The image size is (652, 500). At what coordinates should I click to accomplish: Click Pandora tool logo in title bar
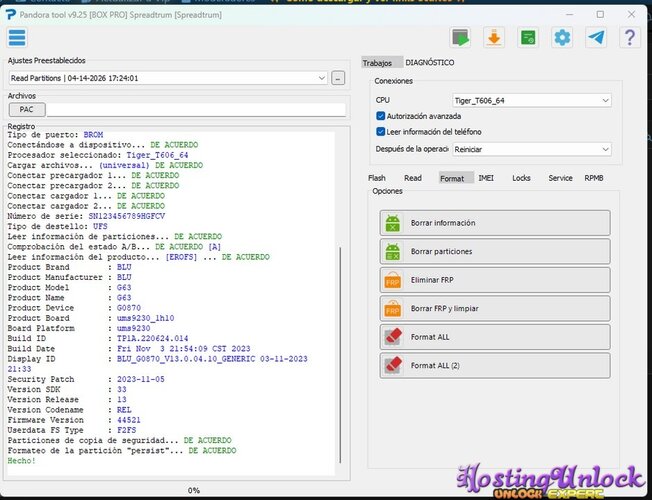(x=11, y=15)
